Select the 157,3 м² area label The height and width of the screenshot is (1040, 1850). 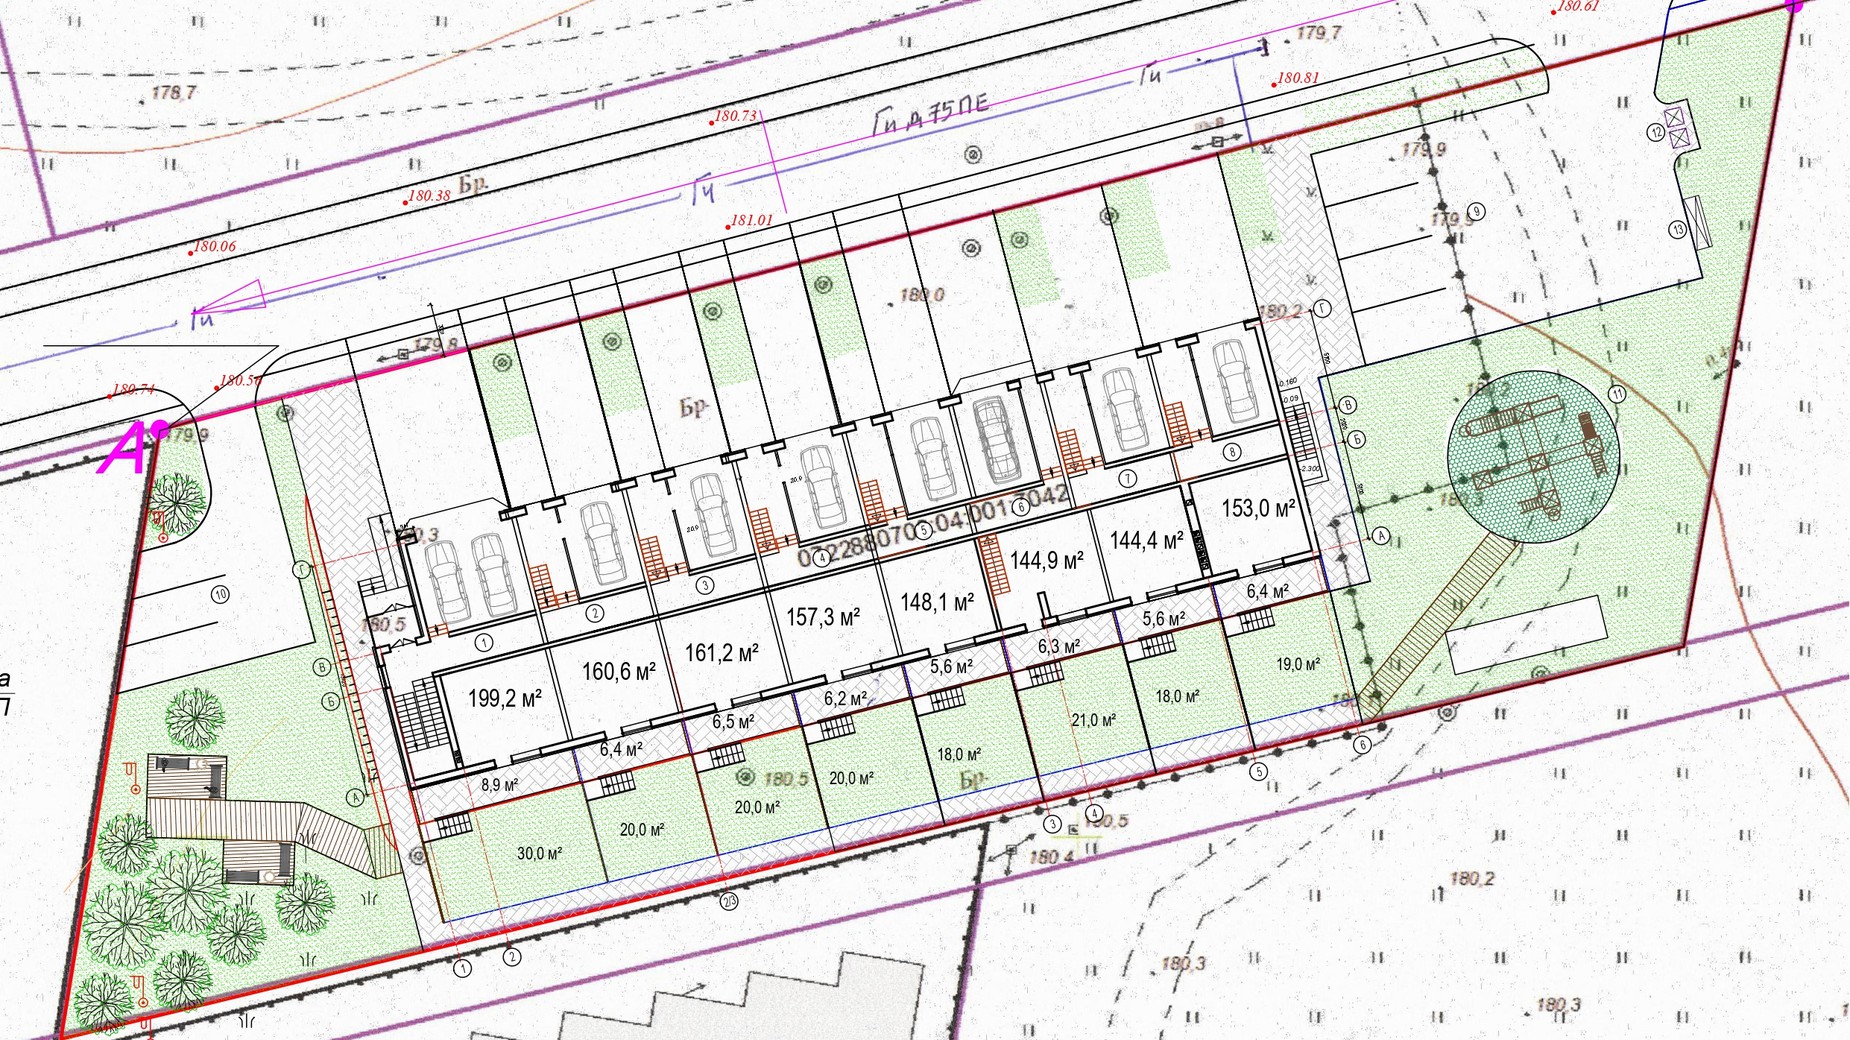tap(823, 617)
